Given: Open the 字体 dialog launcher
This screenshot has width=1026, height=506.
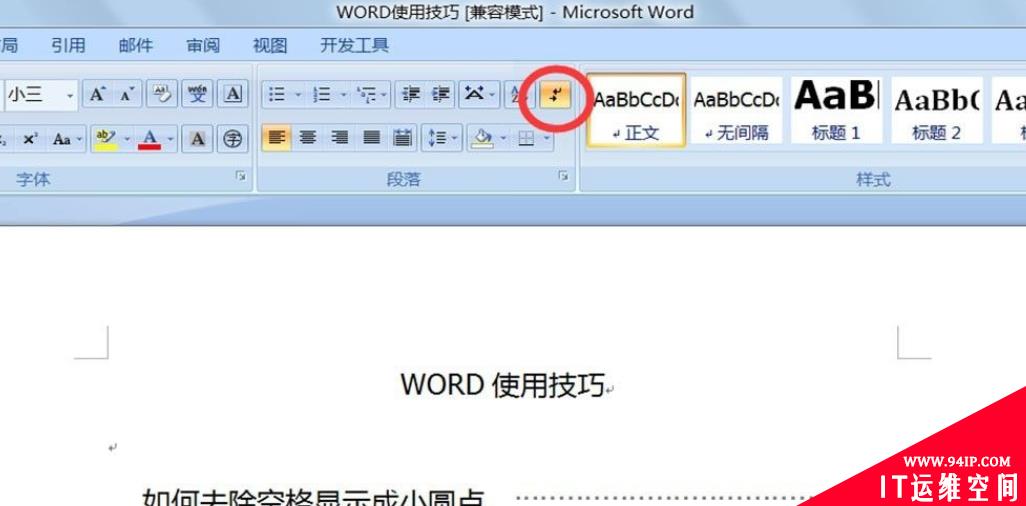Looking at the screenshot, I should coord(241,175).
